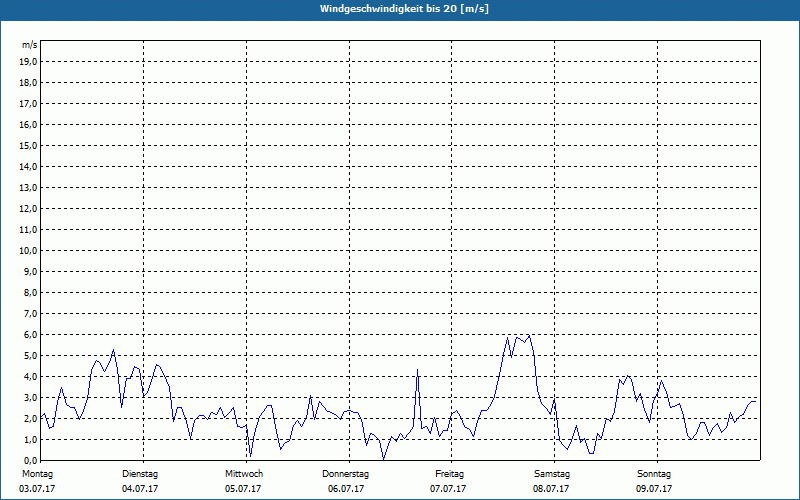Choose the 'Sonntag' day label

654,474
